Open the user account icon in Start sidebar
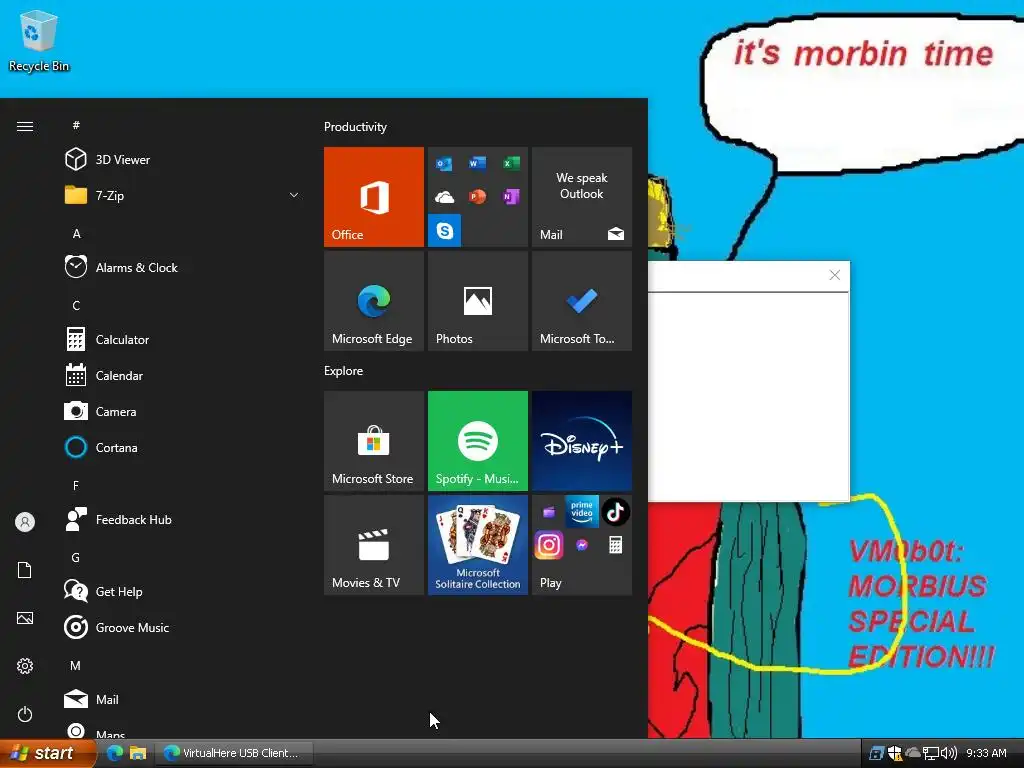The width and height of the screenshot is (1024, 768). point(25,522)
